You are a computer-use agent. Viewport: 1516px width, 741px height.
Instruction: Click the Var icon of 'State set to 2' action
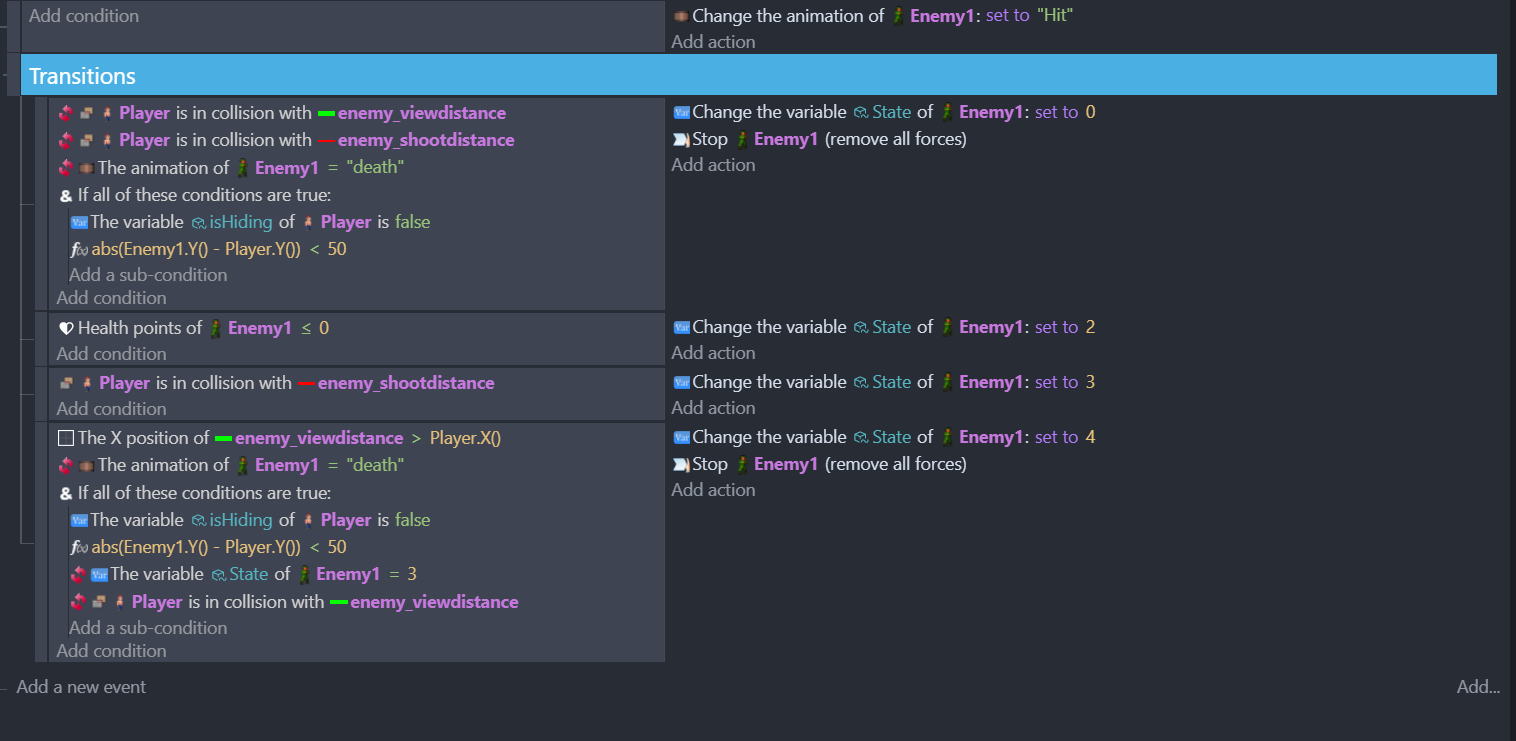682,327
